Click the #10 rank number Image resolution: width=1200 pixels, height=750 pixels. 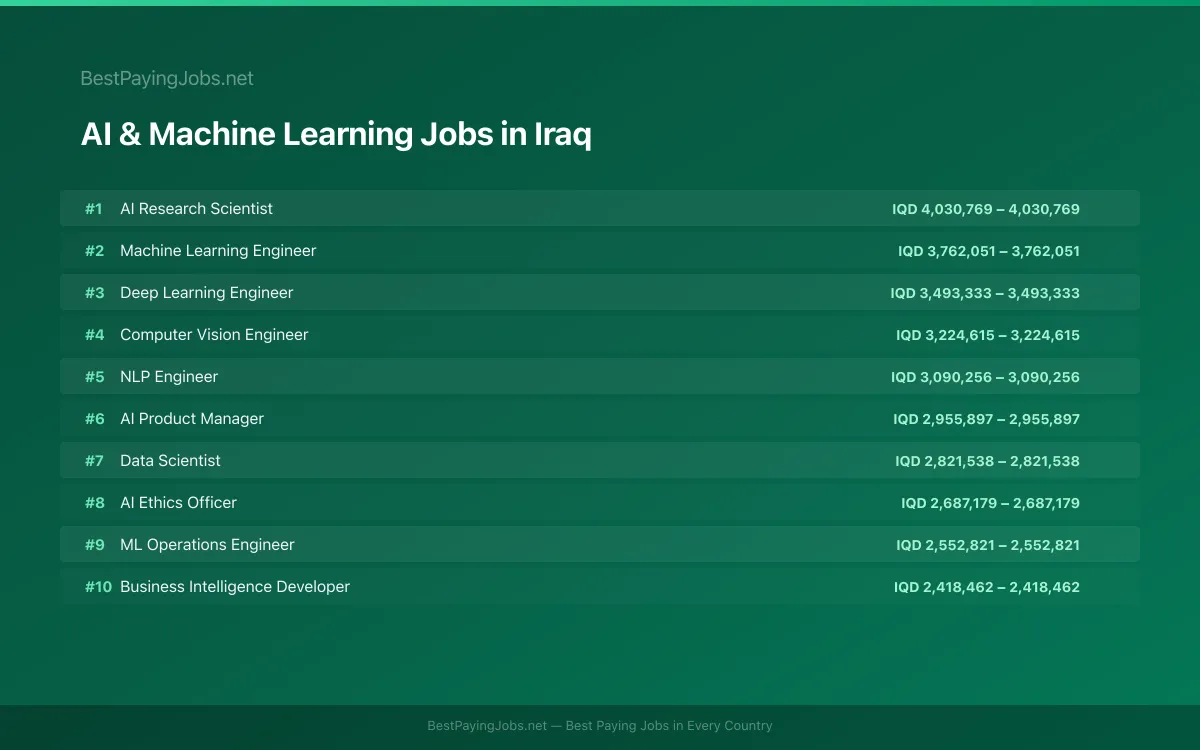(98, 587)
